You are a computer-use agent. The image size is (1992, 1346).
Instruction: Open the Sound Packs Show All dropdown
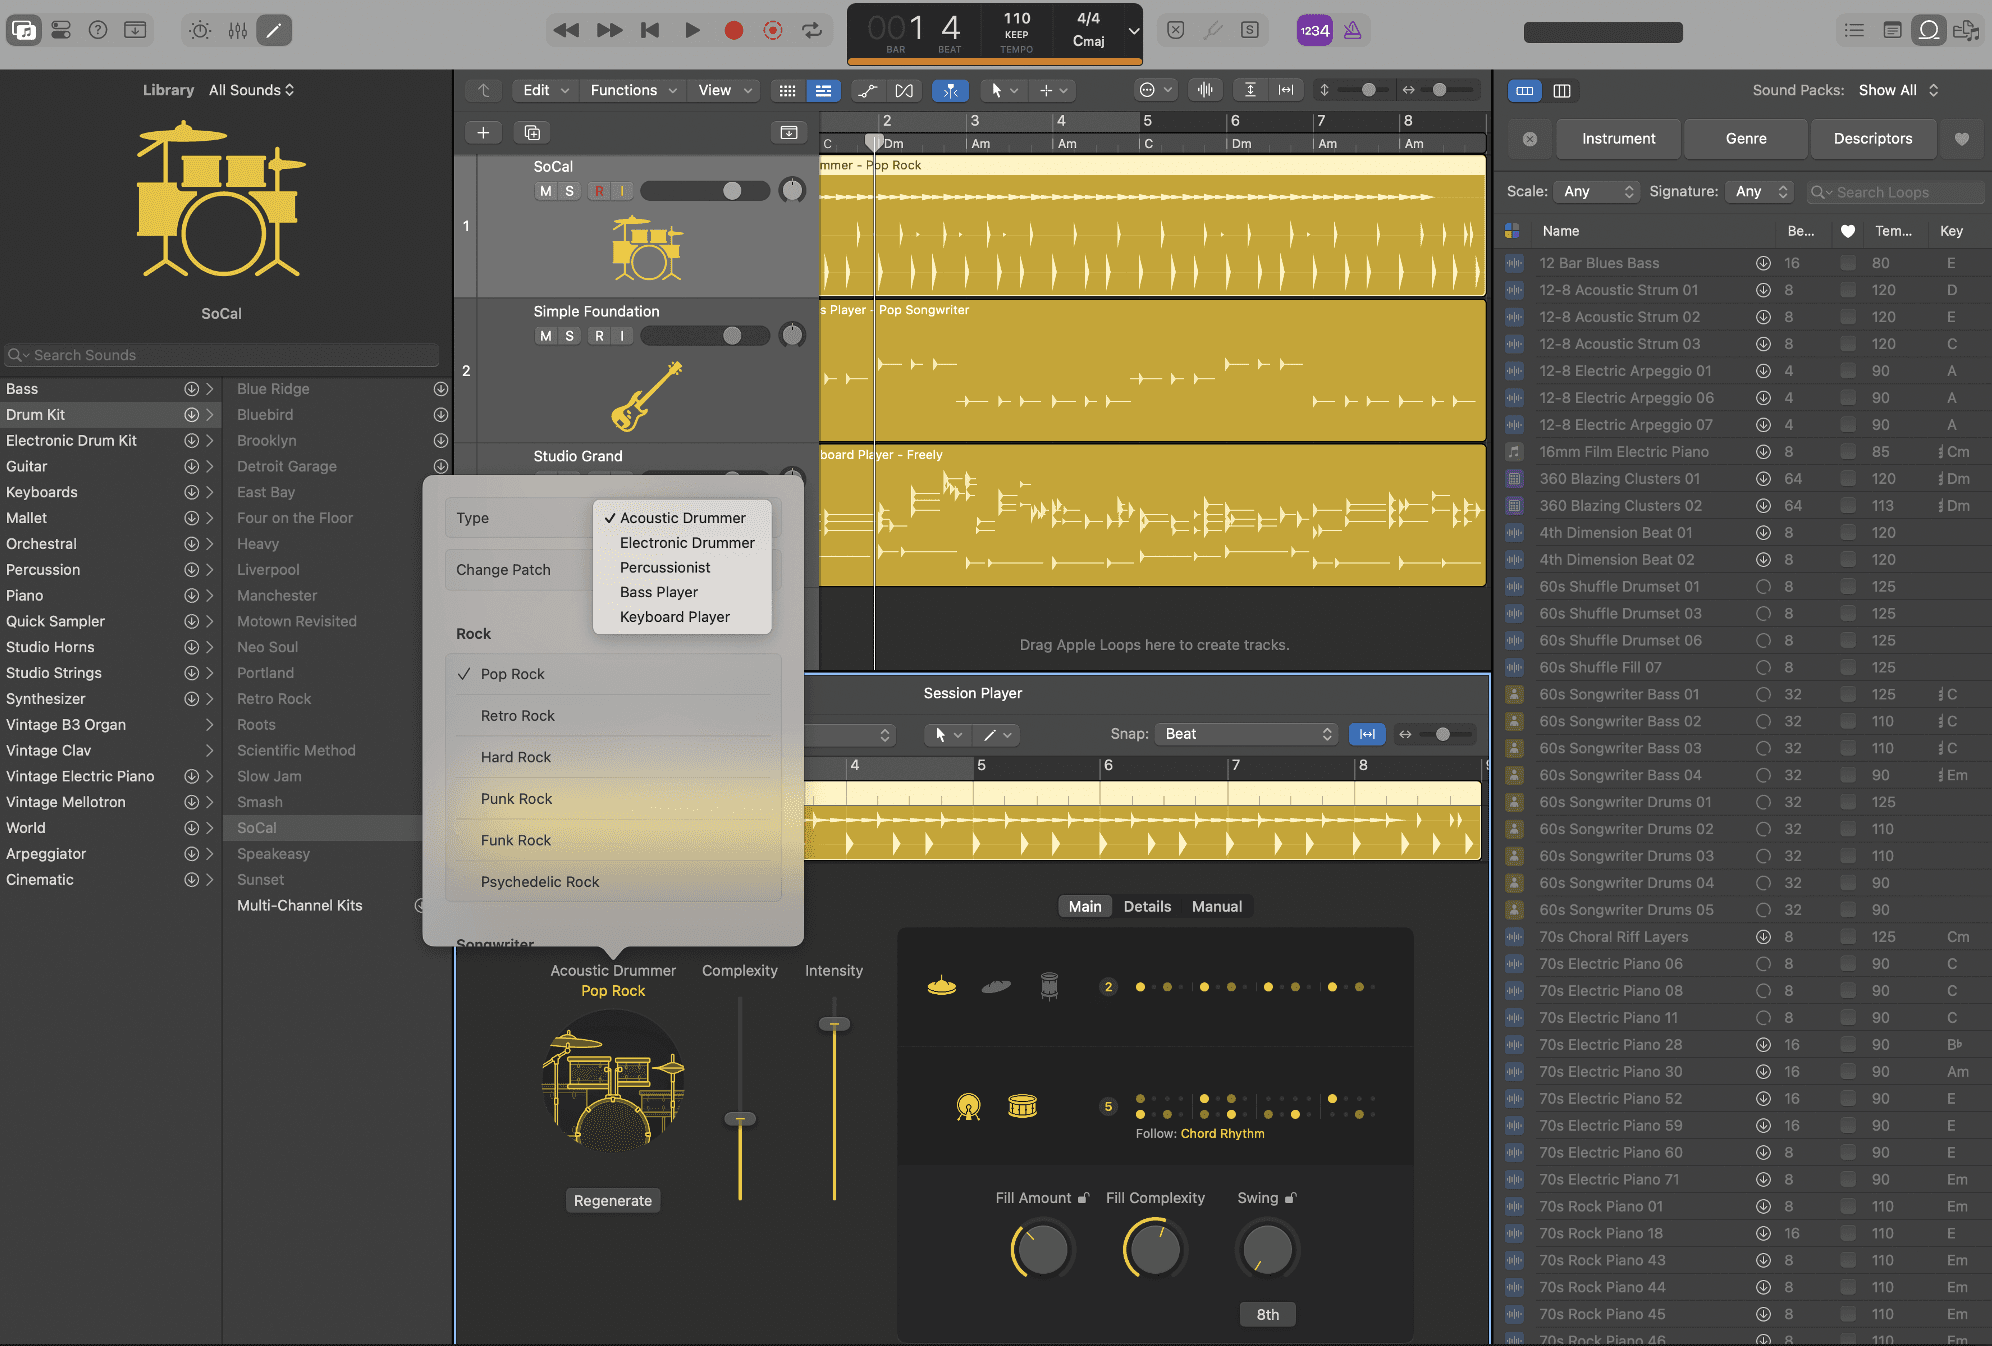pos(1898,90)
